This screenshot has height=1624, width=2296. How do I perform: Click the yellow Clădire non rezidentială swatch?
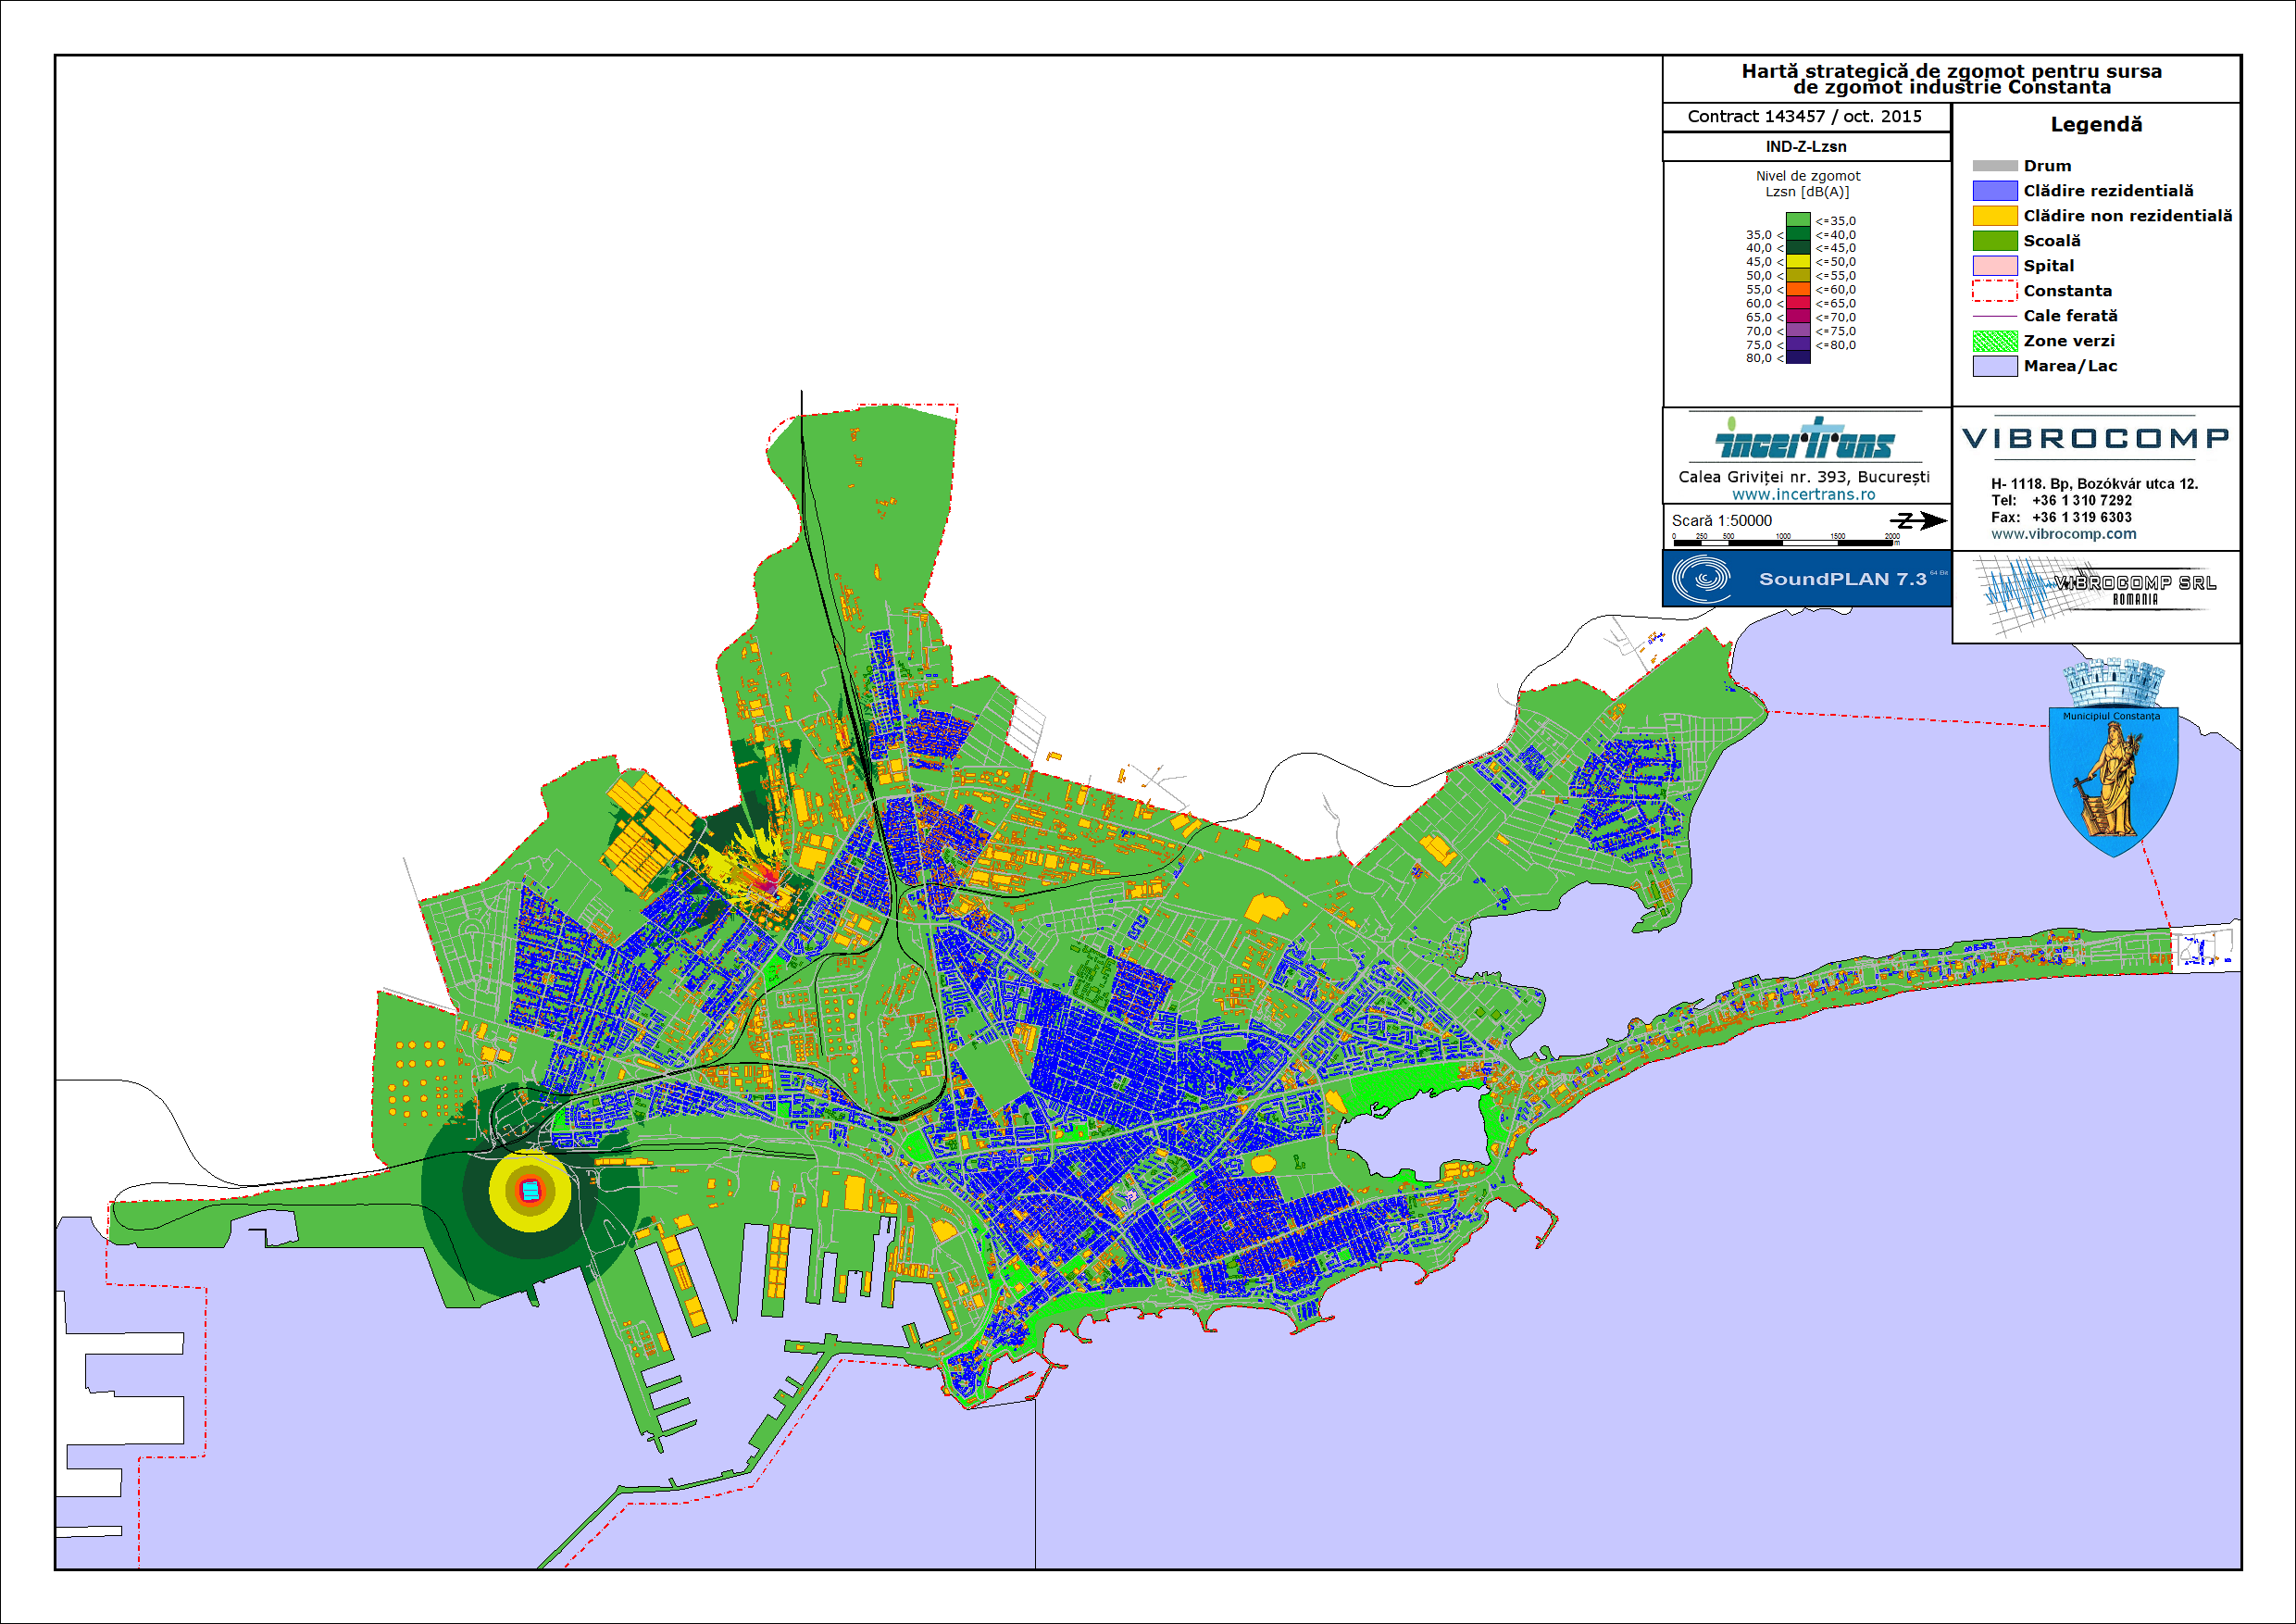tap(1994, 216)
